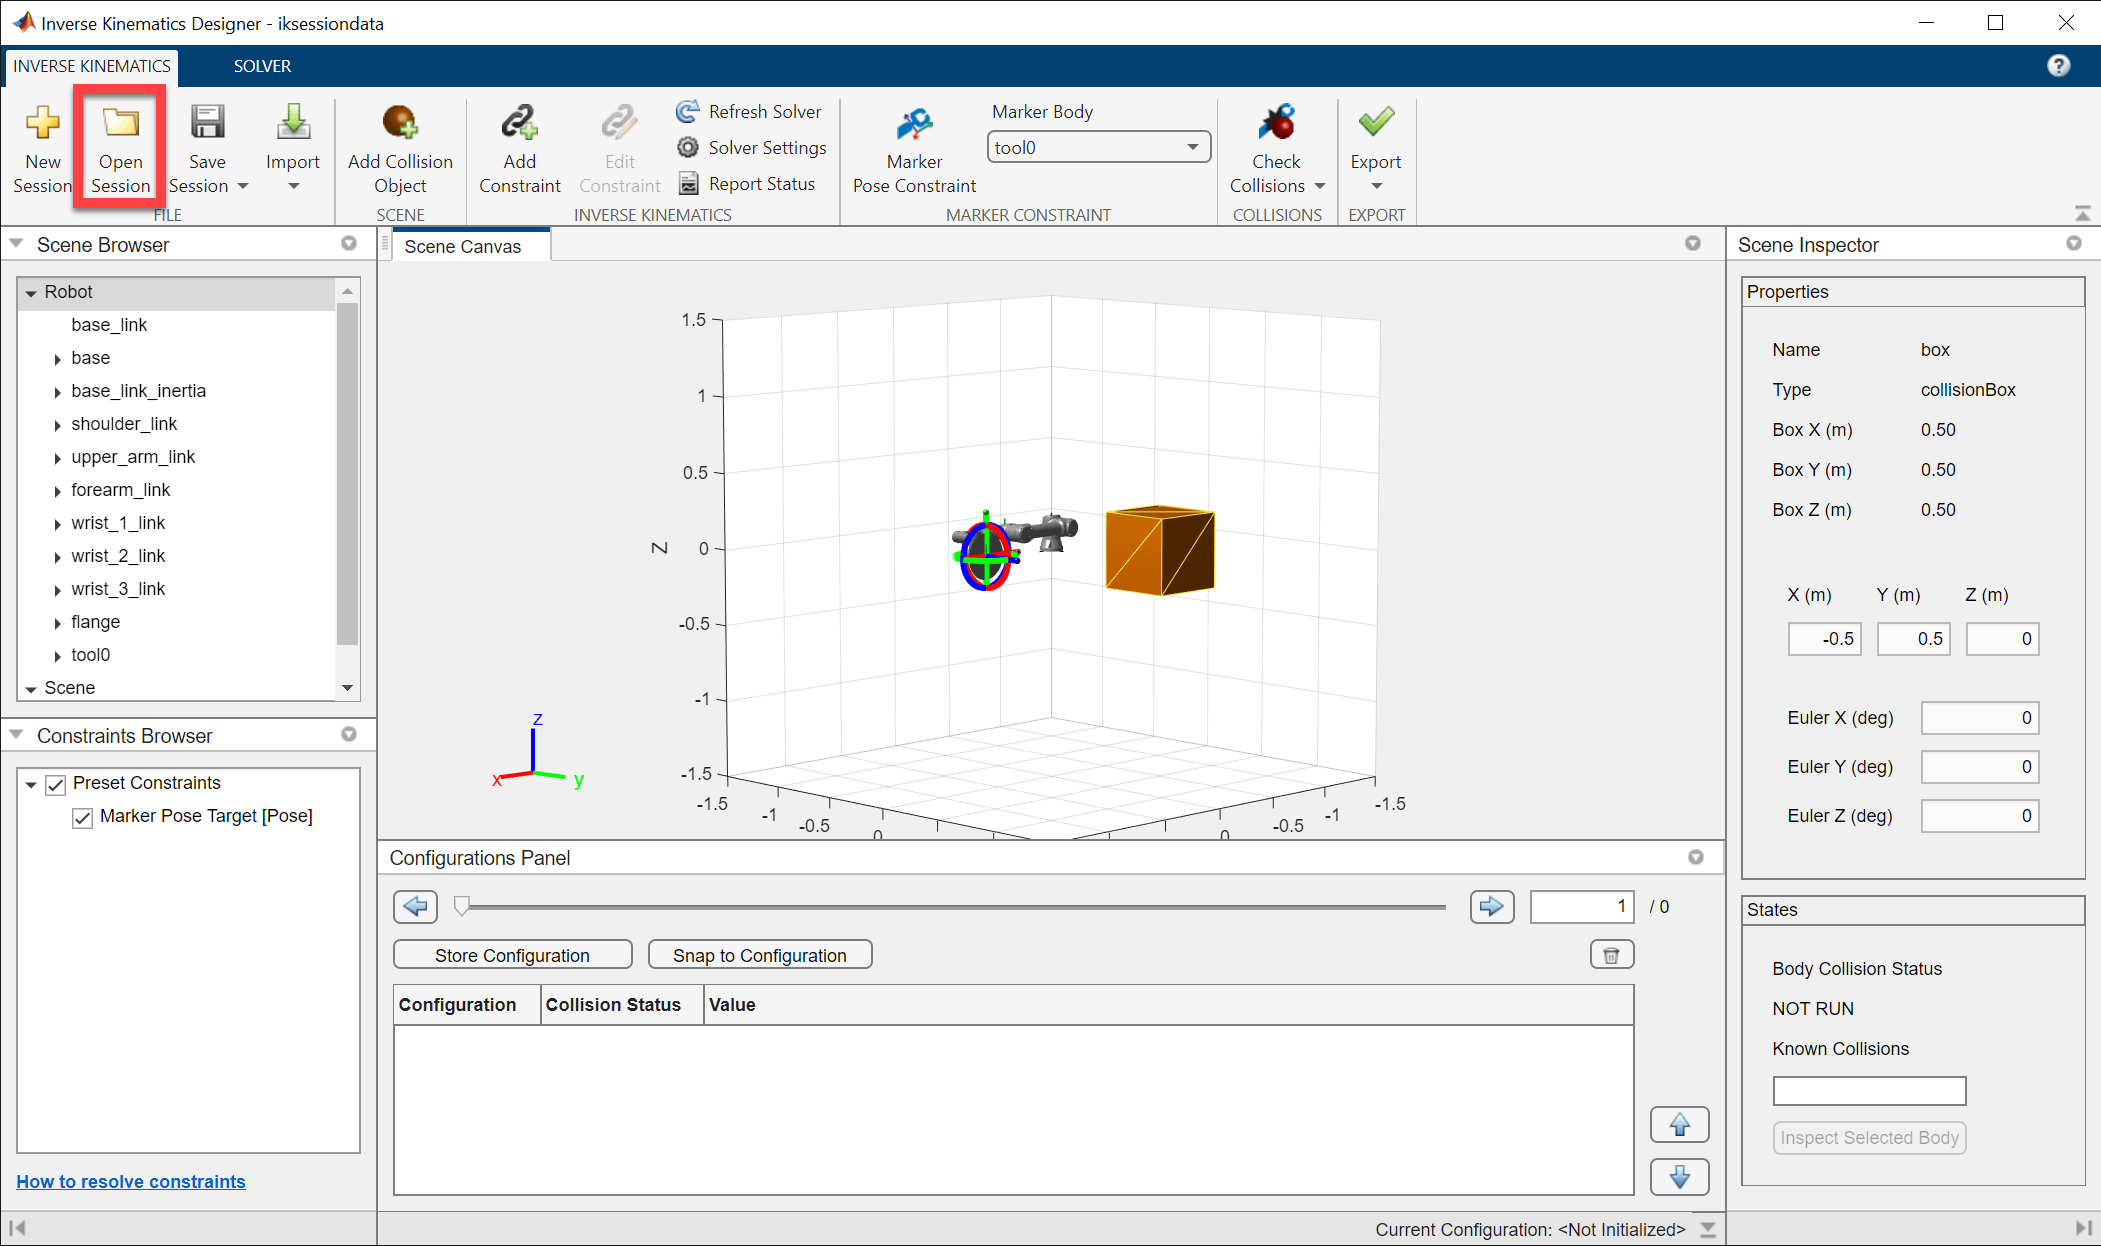Switch to the SOLVER tab
Image resolution: width=2101 pixels, height=1246 pixels.
click(262, 66)
